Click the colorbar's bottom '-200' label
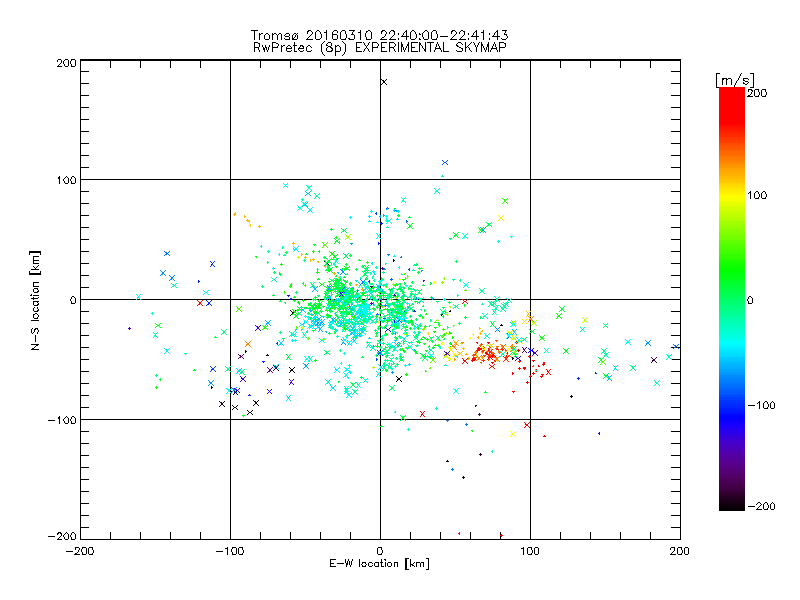 click(x=761, y=506)
